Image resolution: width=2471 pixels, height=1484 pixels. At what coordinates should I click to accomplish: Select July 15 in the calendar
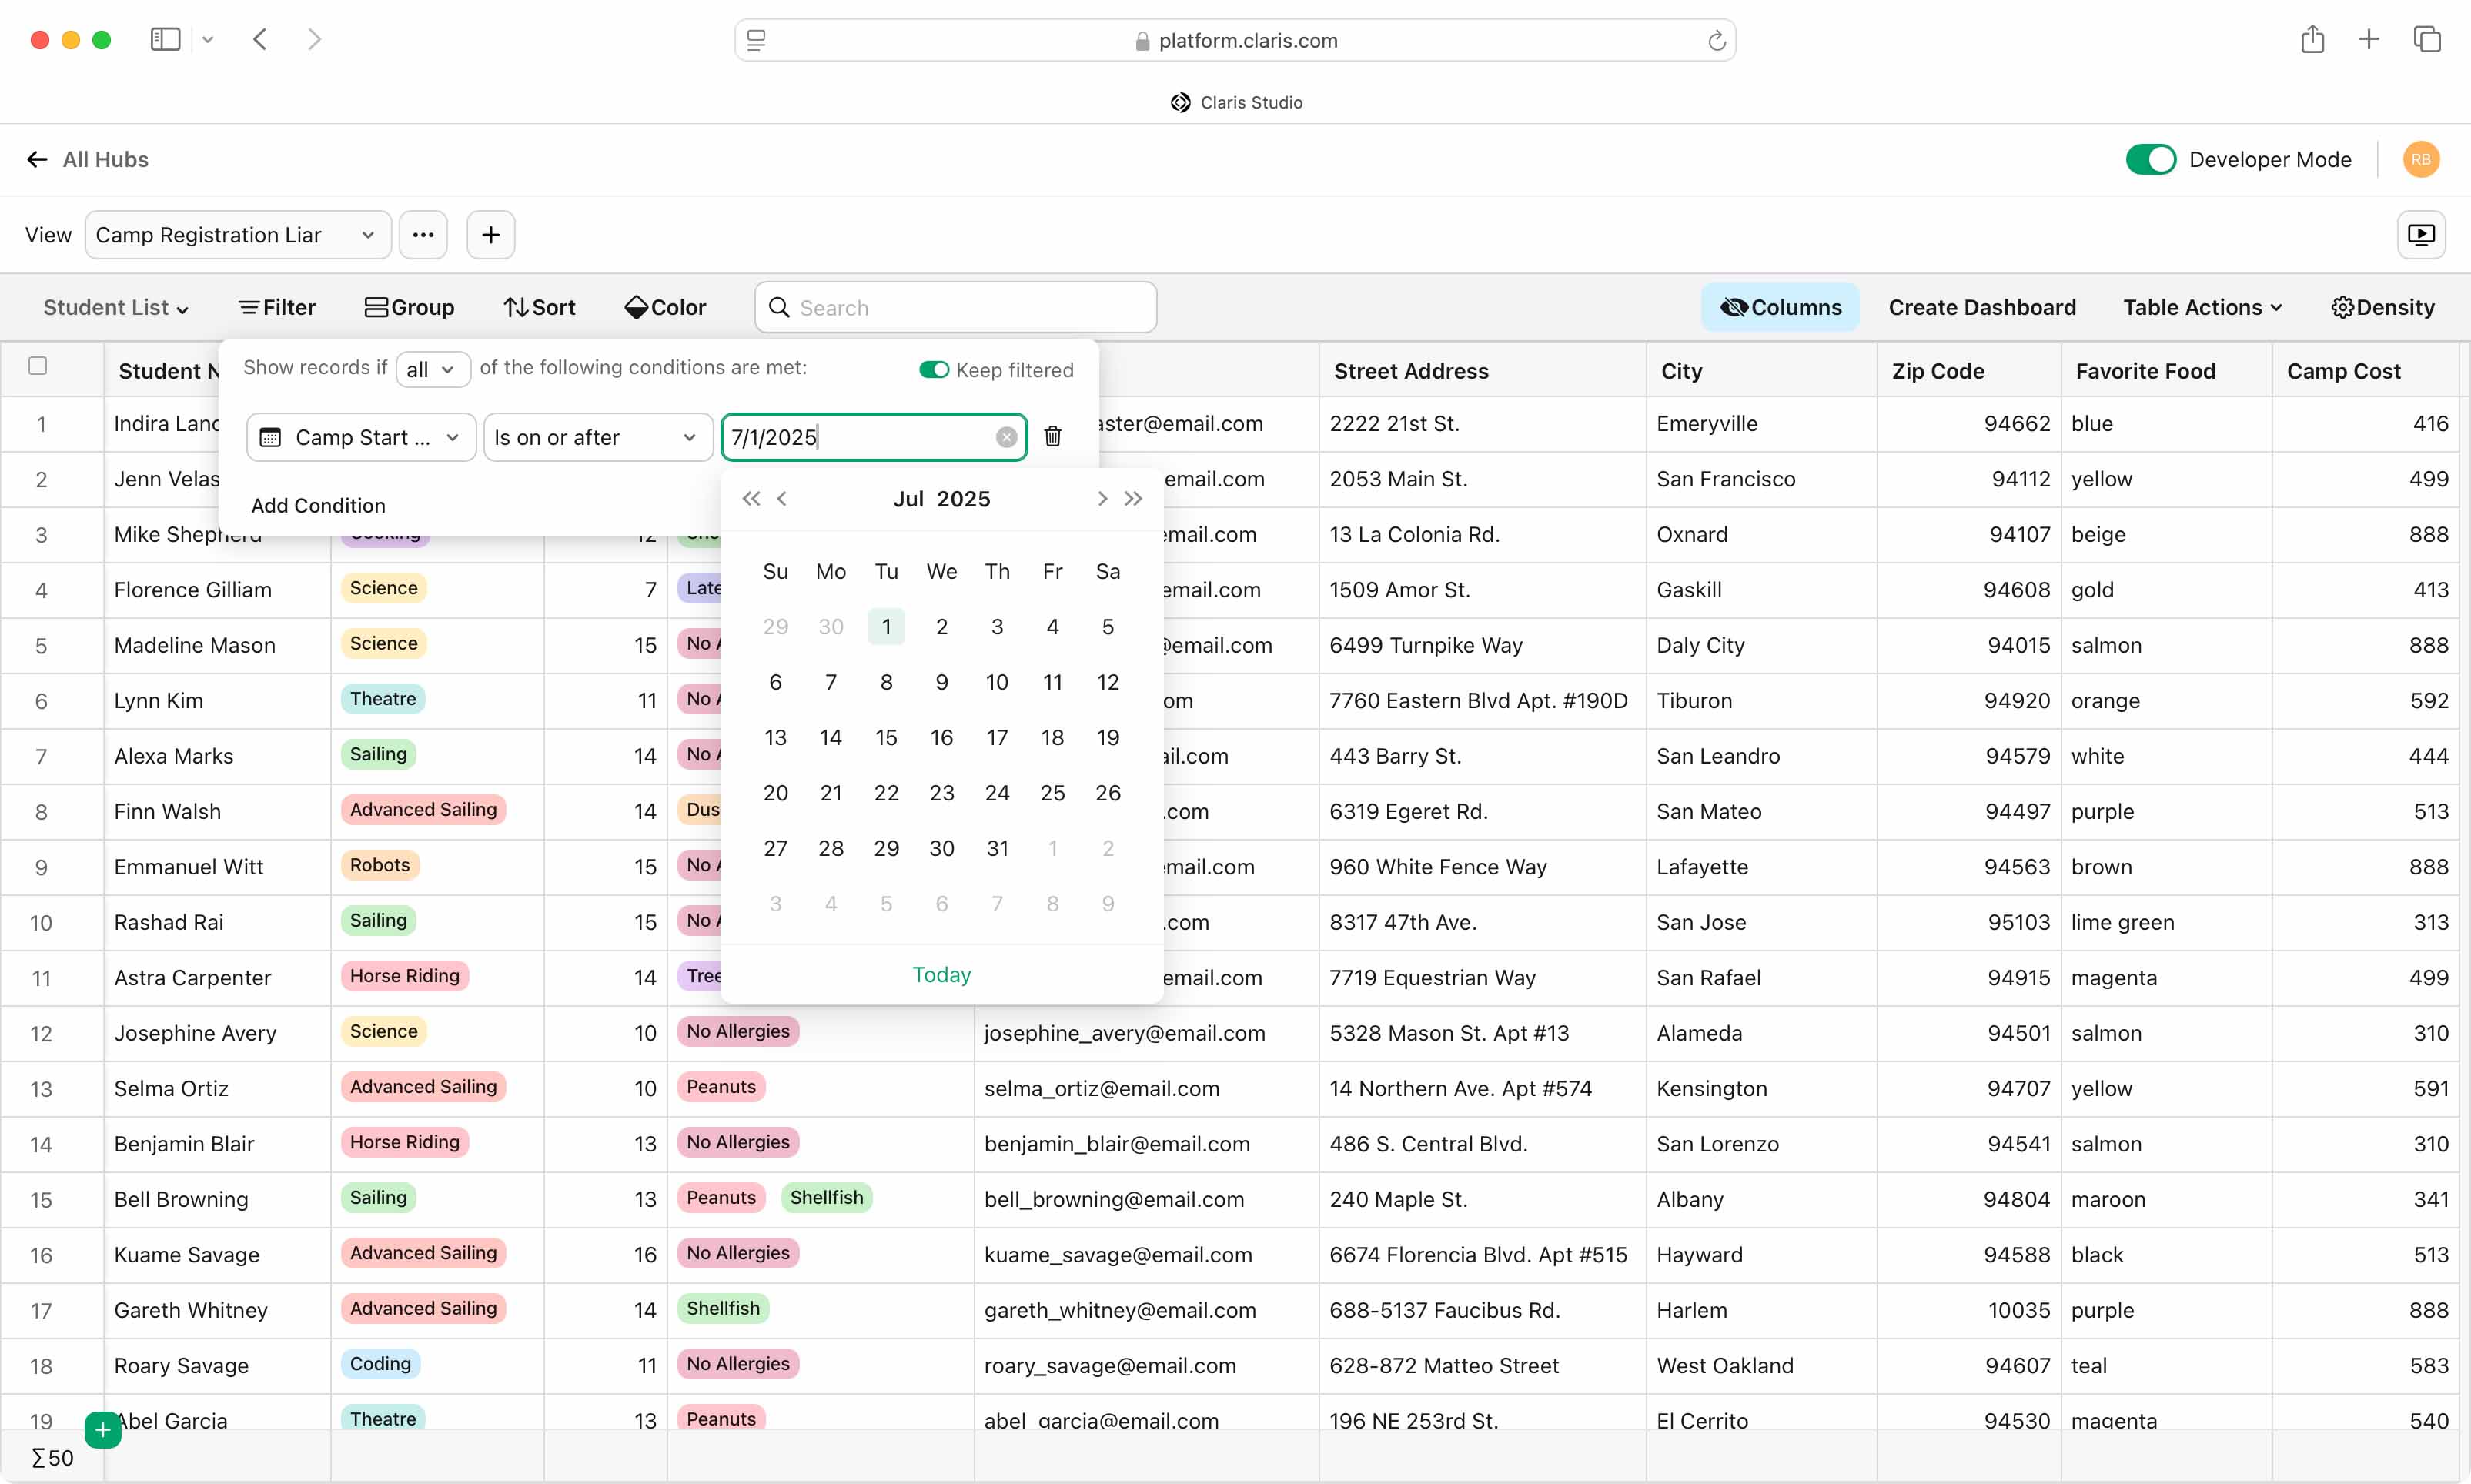pyautogui.click(x=886, y=738)
